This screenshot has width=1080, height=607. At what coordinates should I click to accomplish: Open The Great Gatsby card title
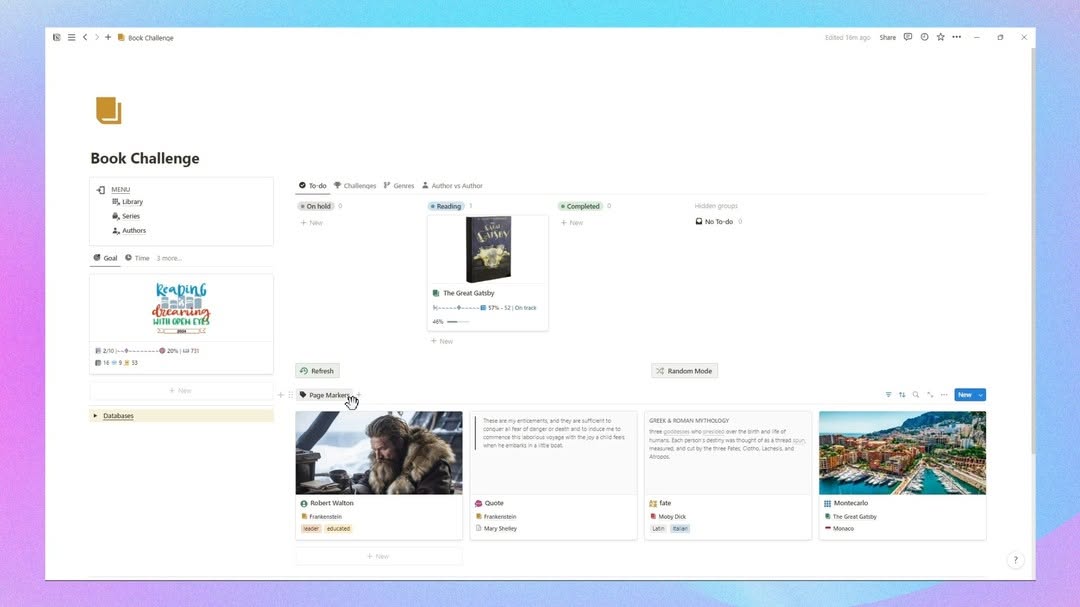click(x=468, y=293)
